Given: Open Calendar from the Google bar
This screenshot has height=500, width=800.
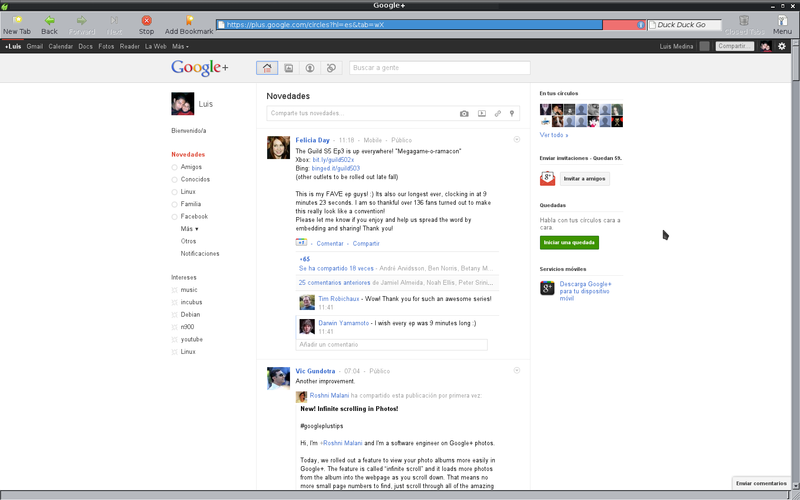Looking at the screenshot, I should (x=61, y=46).
